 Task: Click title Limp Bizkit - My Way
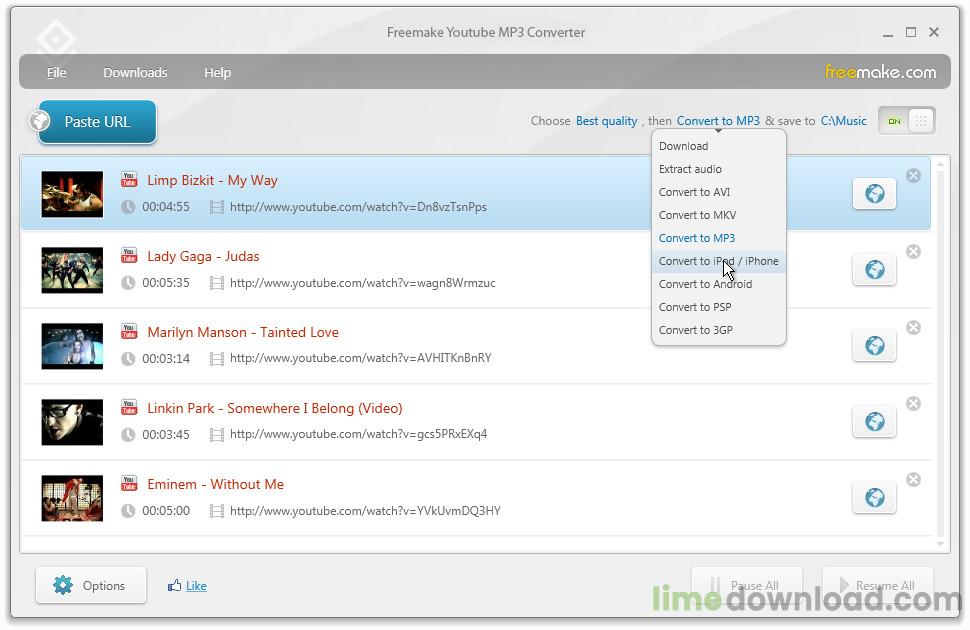(x=212, y=180)
